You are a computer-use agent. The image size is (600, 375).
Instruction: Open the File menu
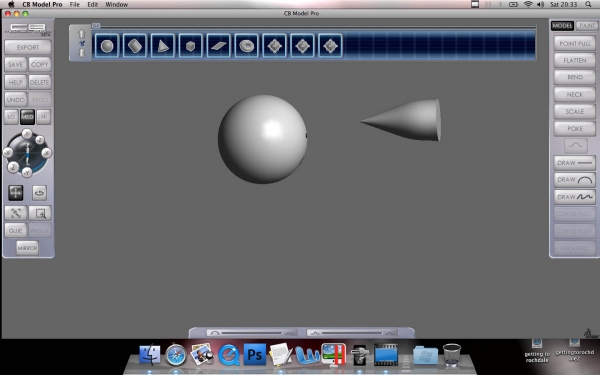[x=75, y=4]
